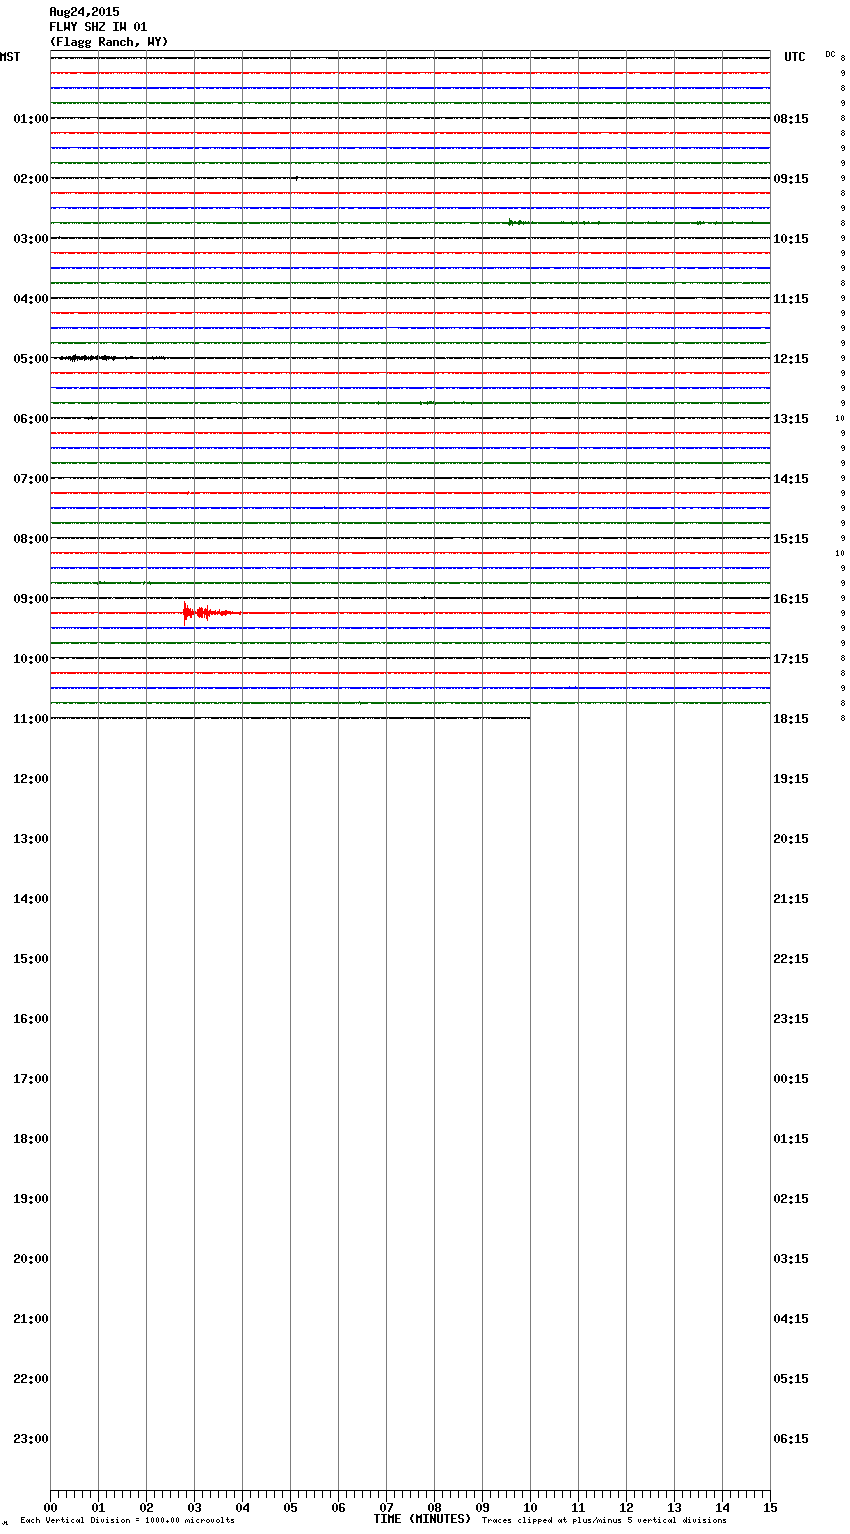Select the 07:00 MST row label
This screenshot has width=850, height=1534.
(x=30, y=479)
